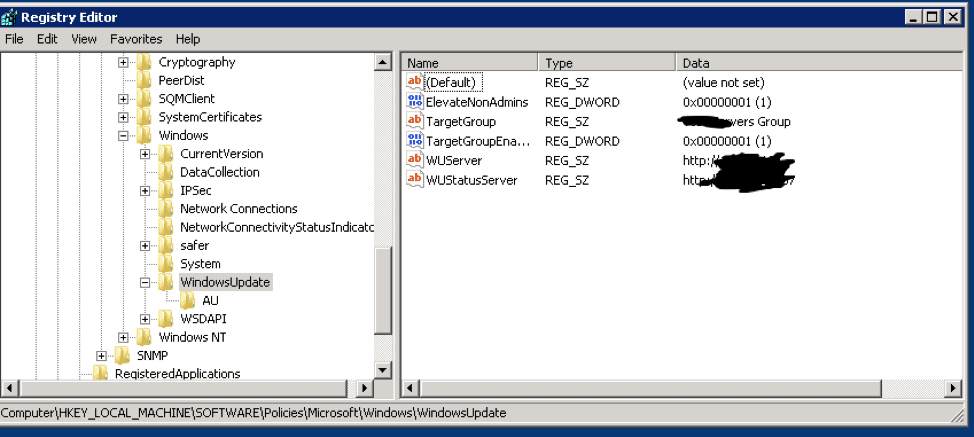974x437 pixels.
Task: Click the WUServer string value icon
Action: [415, 160]
